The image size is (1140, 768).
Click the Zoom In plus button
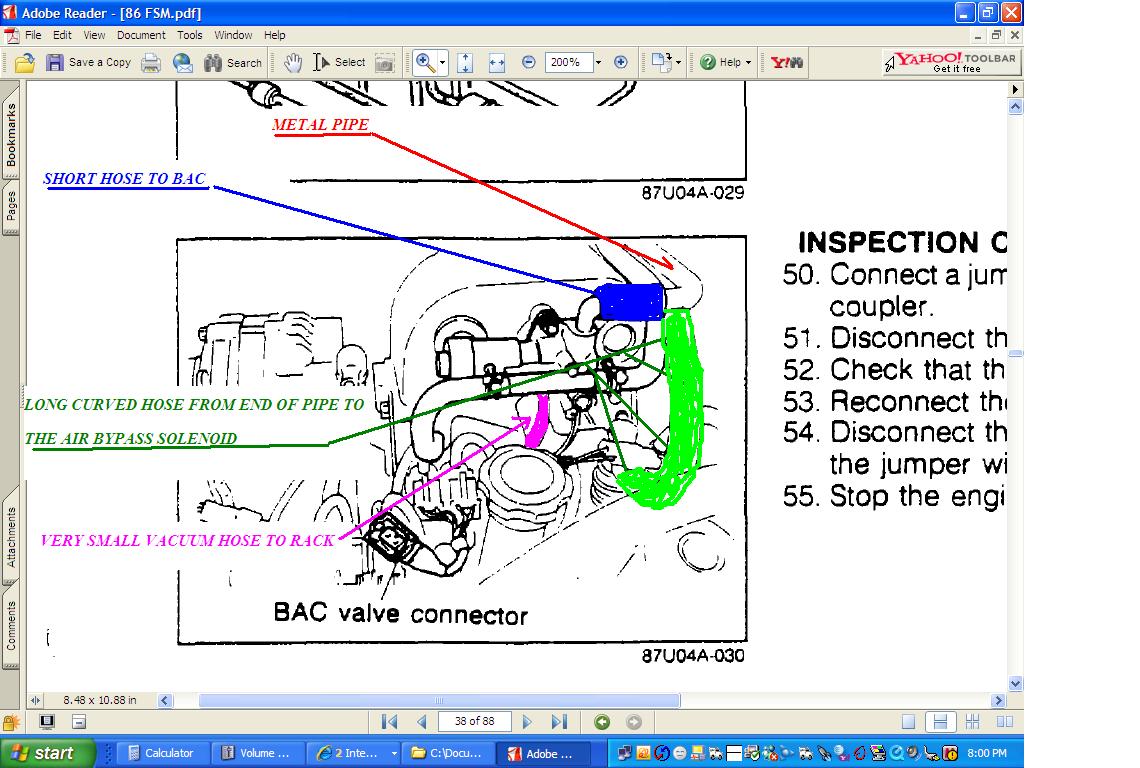pos(620,63)
